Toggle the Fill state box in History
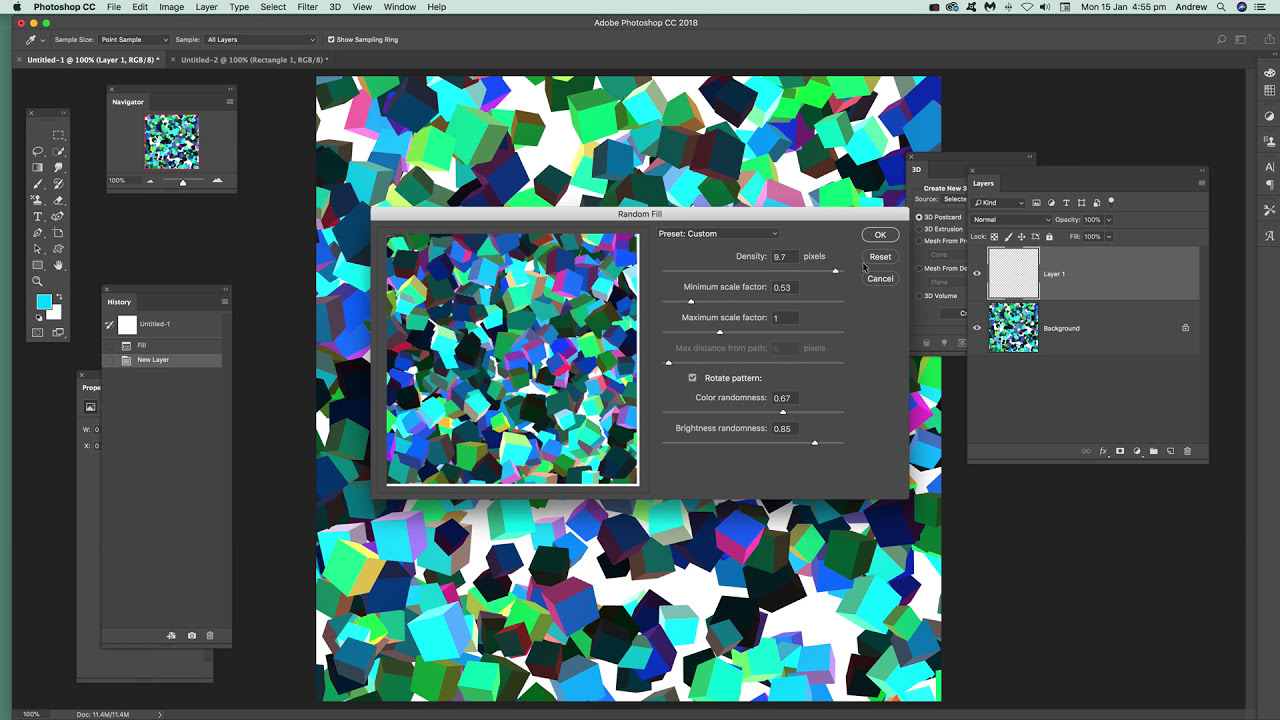 pyautogui.click(x=110, y=345)
